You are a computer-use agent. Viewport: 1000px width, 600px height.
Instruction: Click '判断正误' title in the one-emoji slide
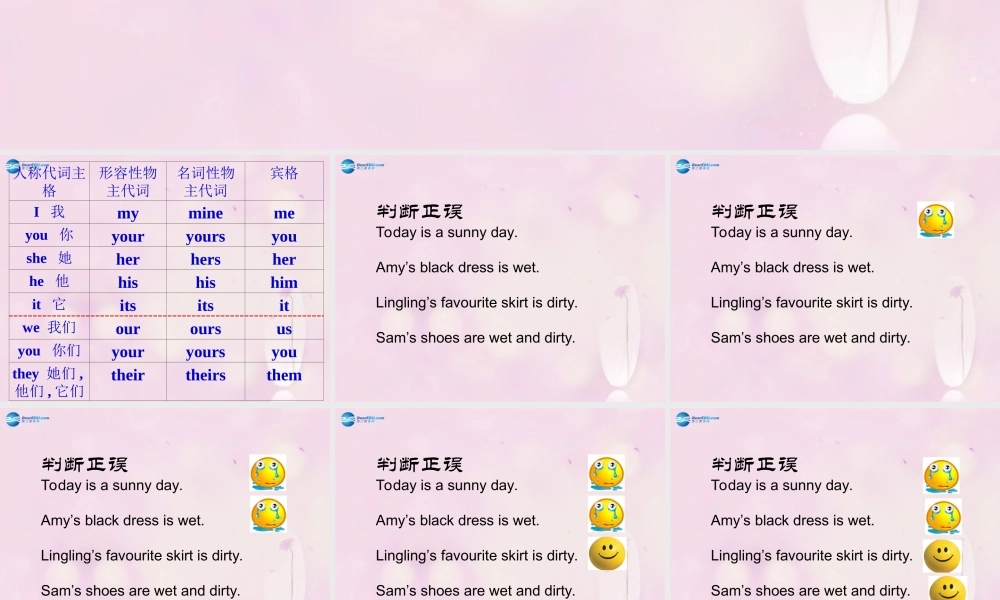tap(754, 211)
